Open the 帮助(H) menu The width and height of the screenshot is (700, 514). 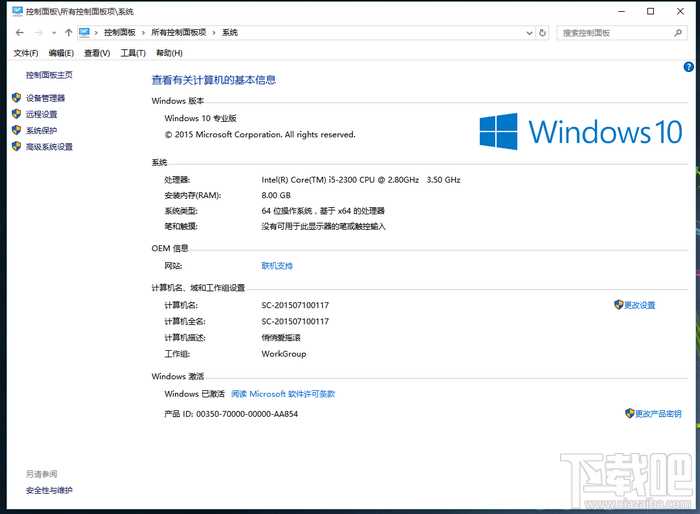tap(169, 53)
